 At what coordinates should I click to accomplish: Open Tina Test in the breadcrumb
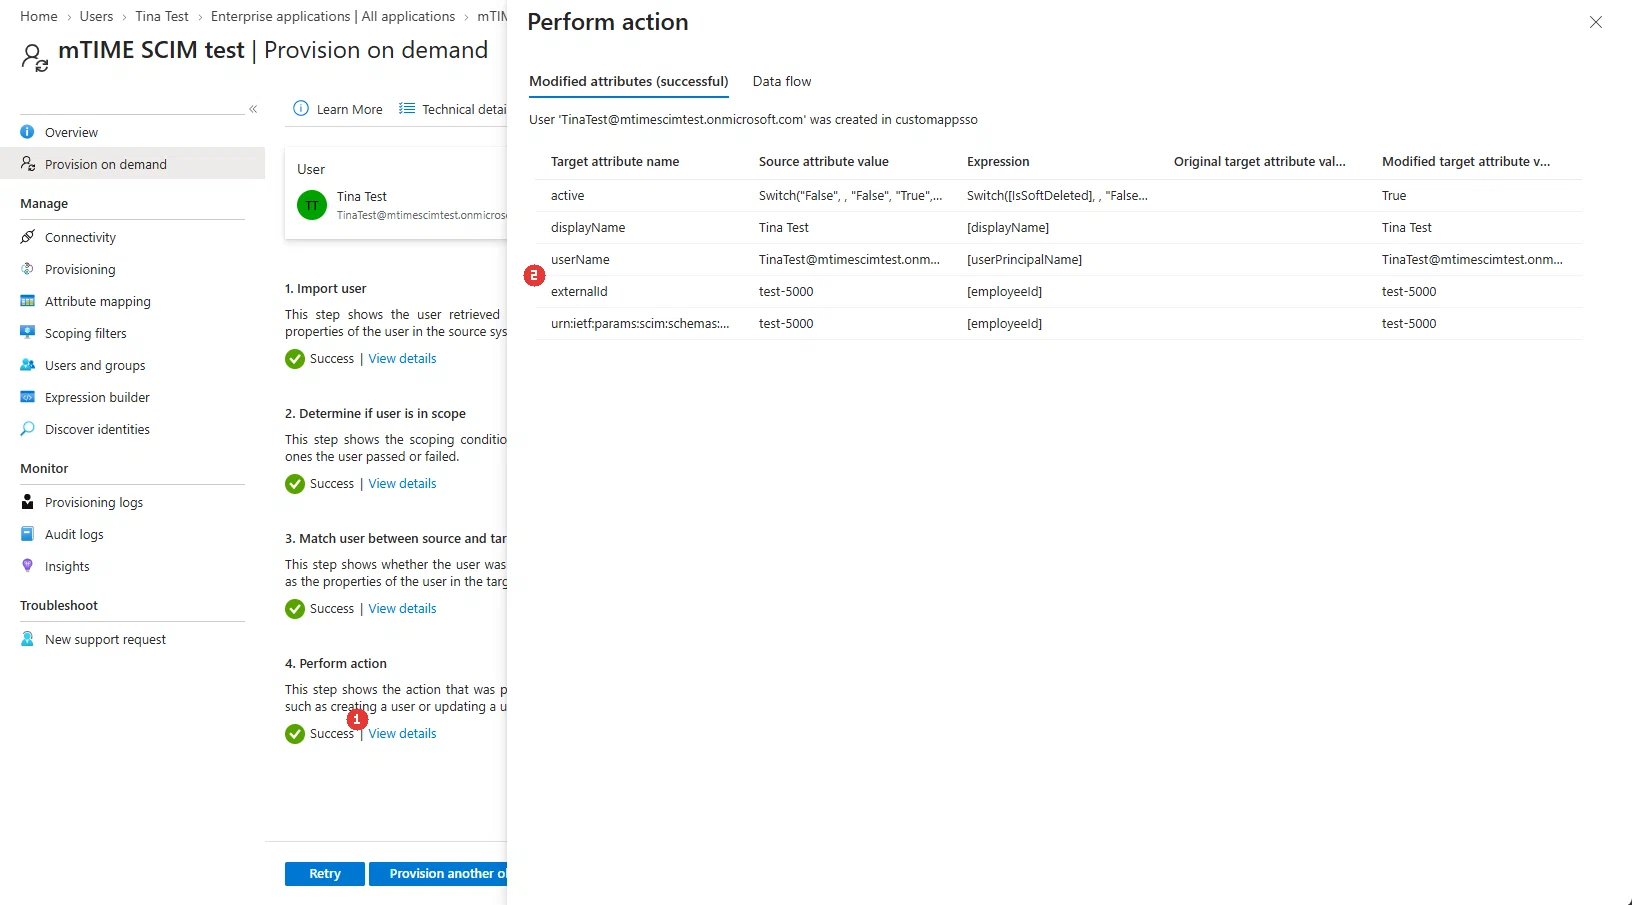[x=162, y=17]
